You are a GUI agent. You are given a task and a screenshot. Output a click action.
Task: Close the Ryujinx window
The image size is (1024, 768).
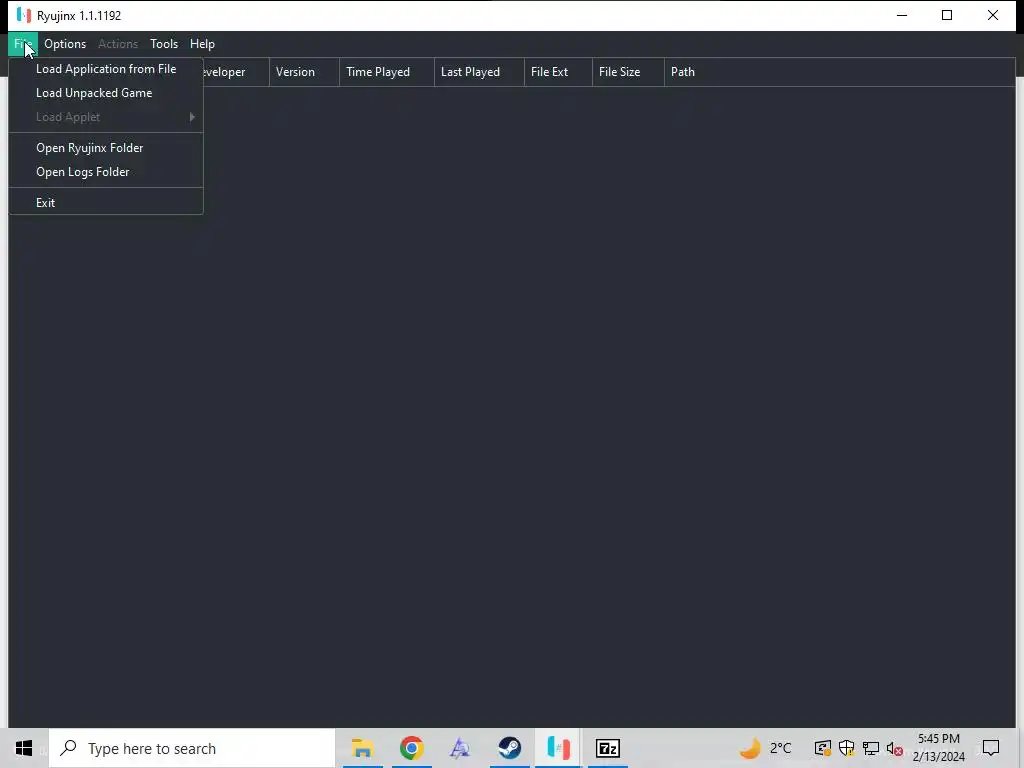[x=993, y=15]
